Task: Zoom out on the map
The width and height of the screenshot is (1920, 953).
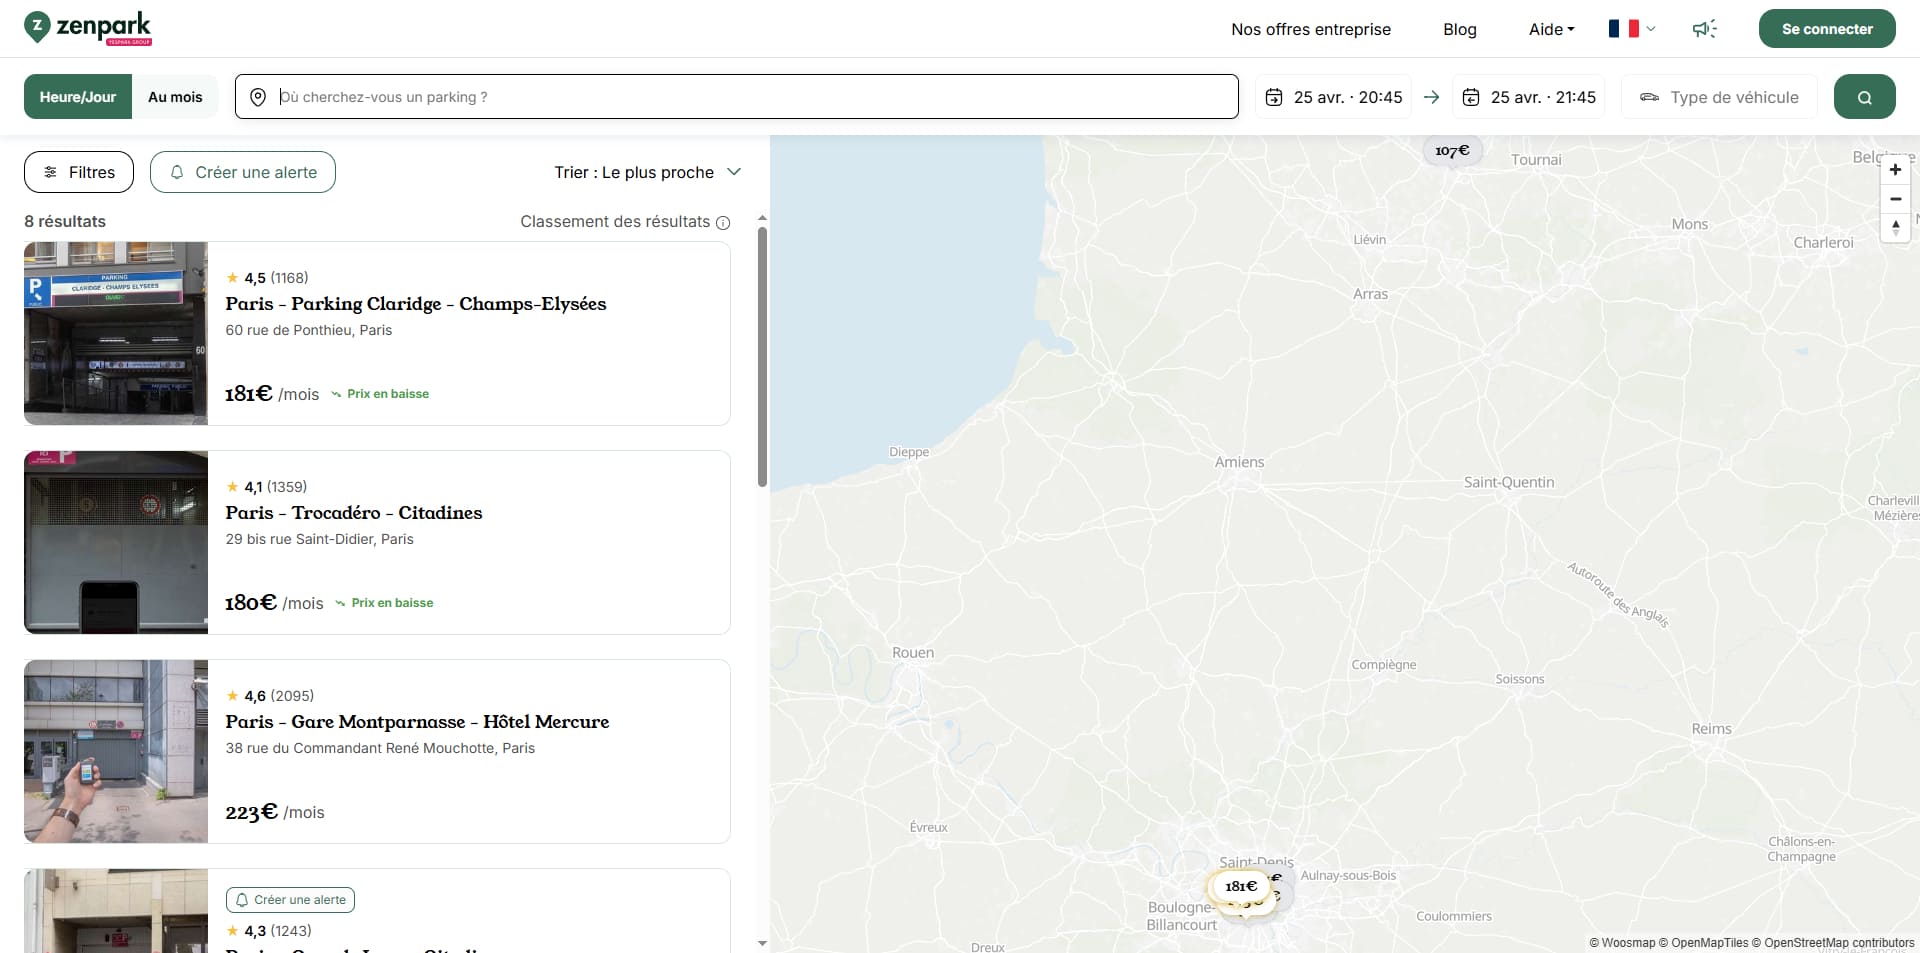Action: point(1895,199)
